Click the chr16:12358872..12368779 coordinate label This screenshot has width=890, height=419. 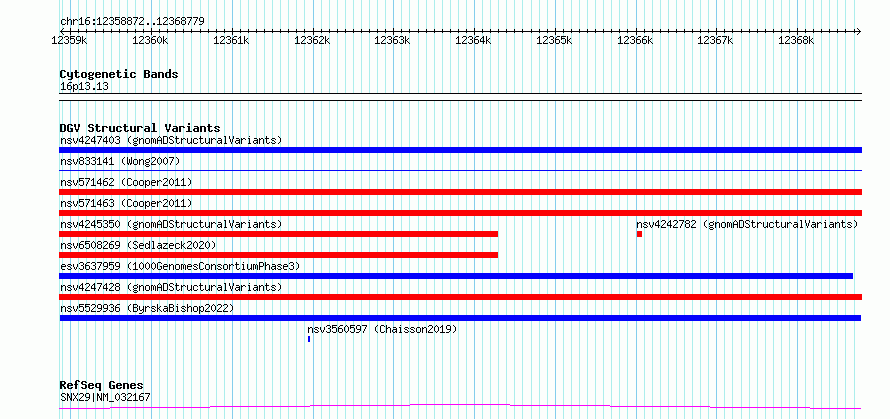point(132,22)
